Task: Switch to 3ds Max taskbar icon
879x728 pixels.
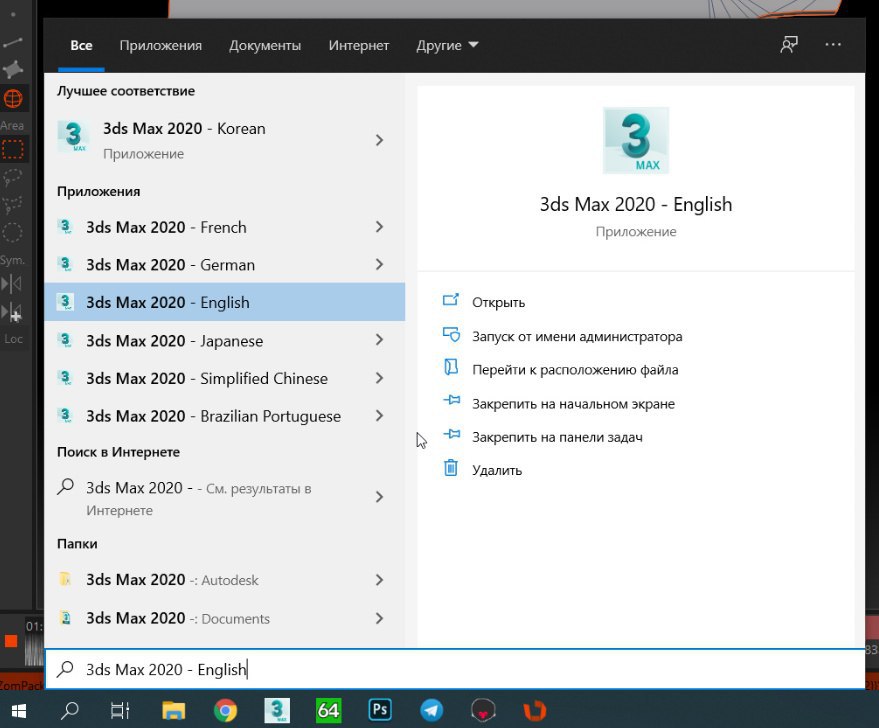Action: (x=277, y=711)
